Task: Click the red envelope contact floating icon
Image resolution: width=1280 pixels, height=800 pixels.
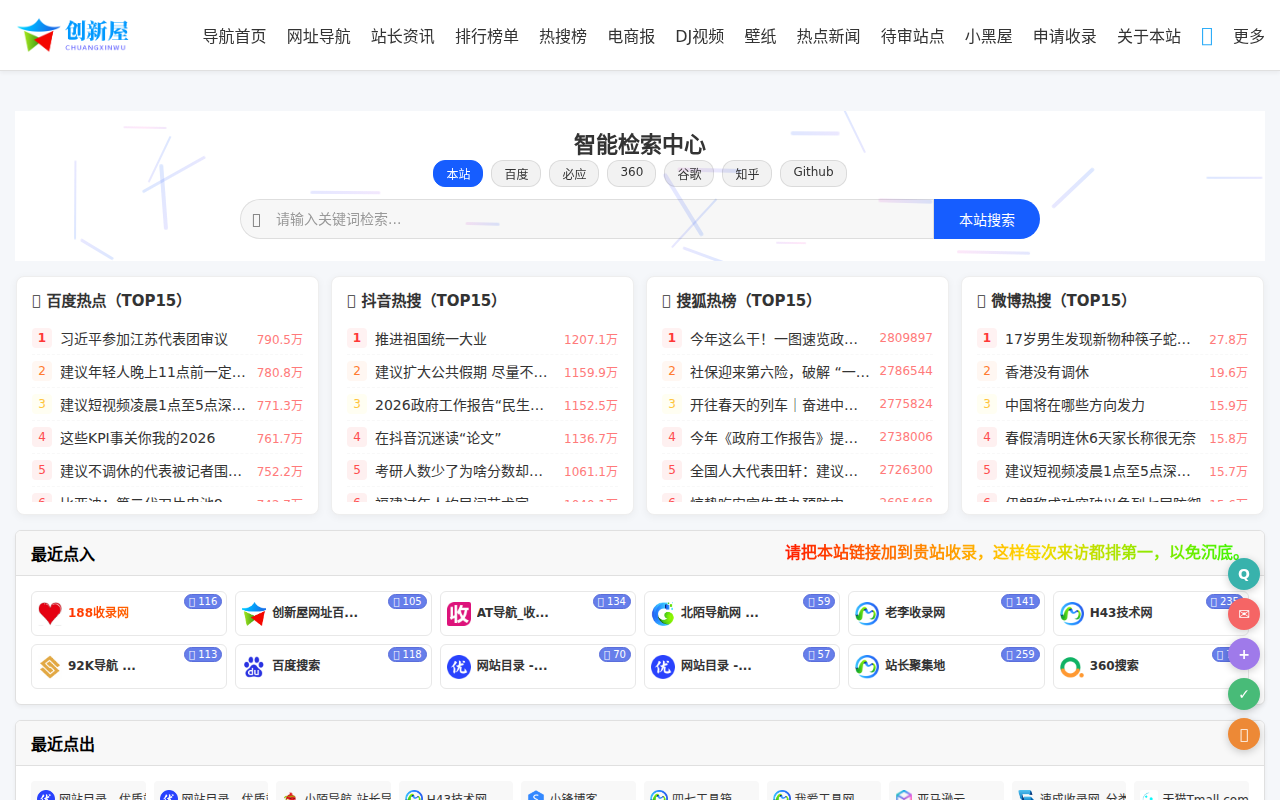Action: click(x=1243, y=613)
